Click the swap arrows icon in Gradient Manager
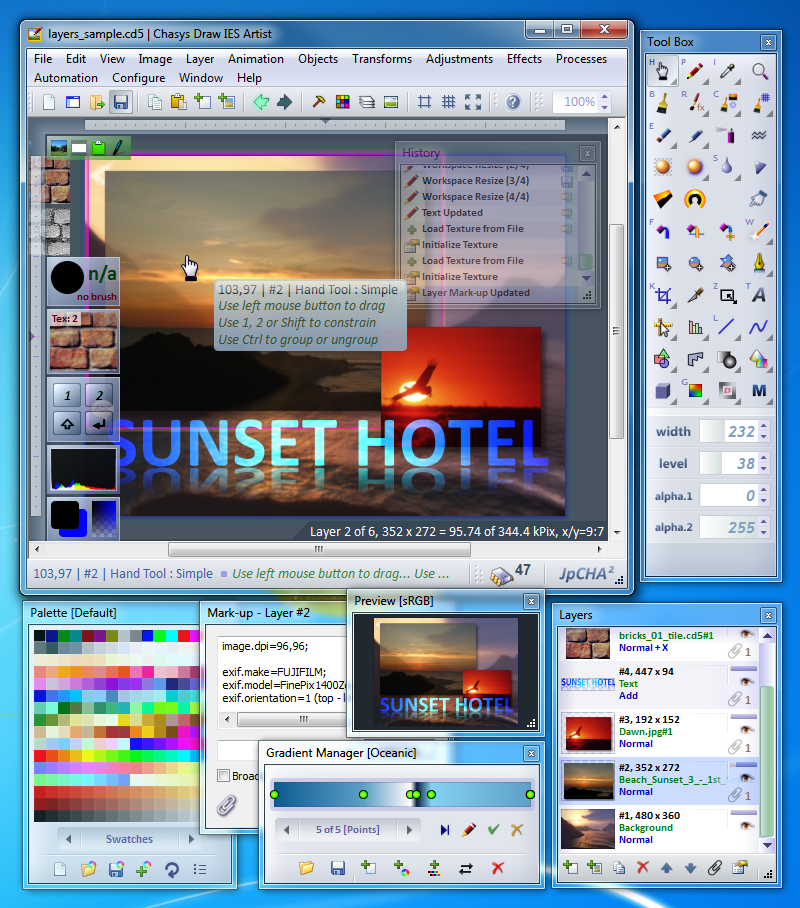 point(466,868)
